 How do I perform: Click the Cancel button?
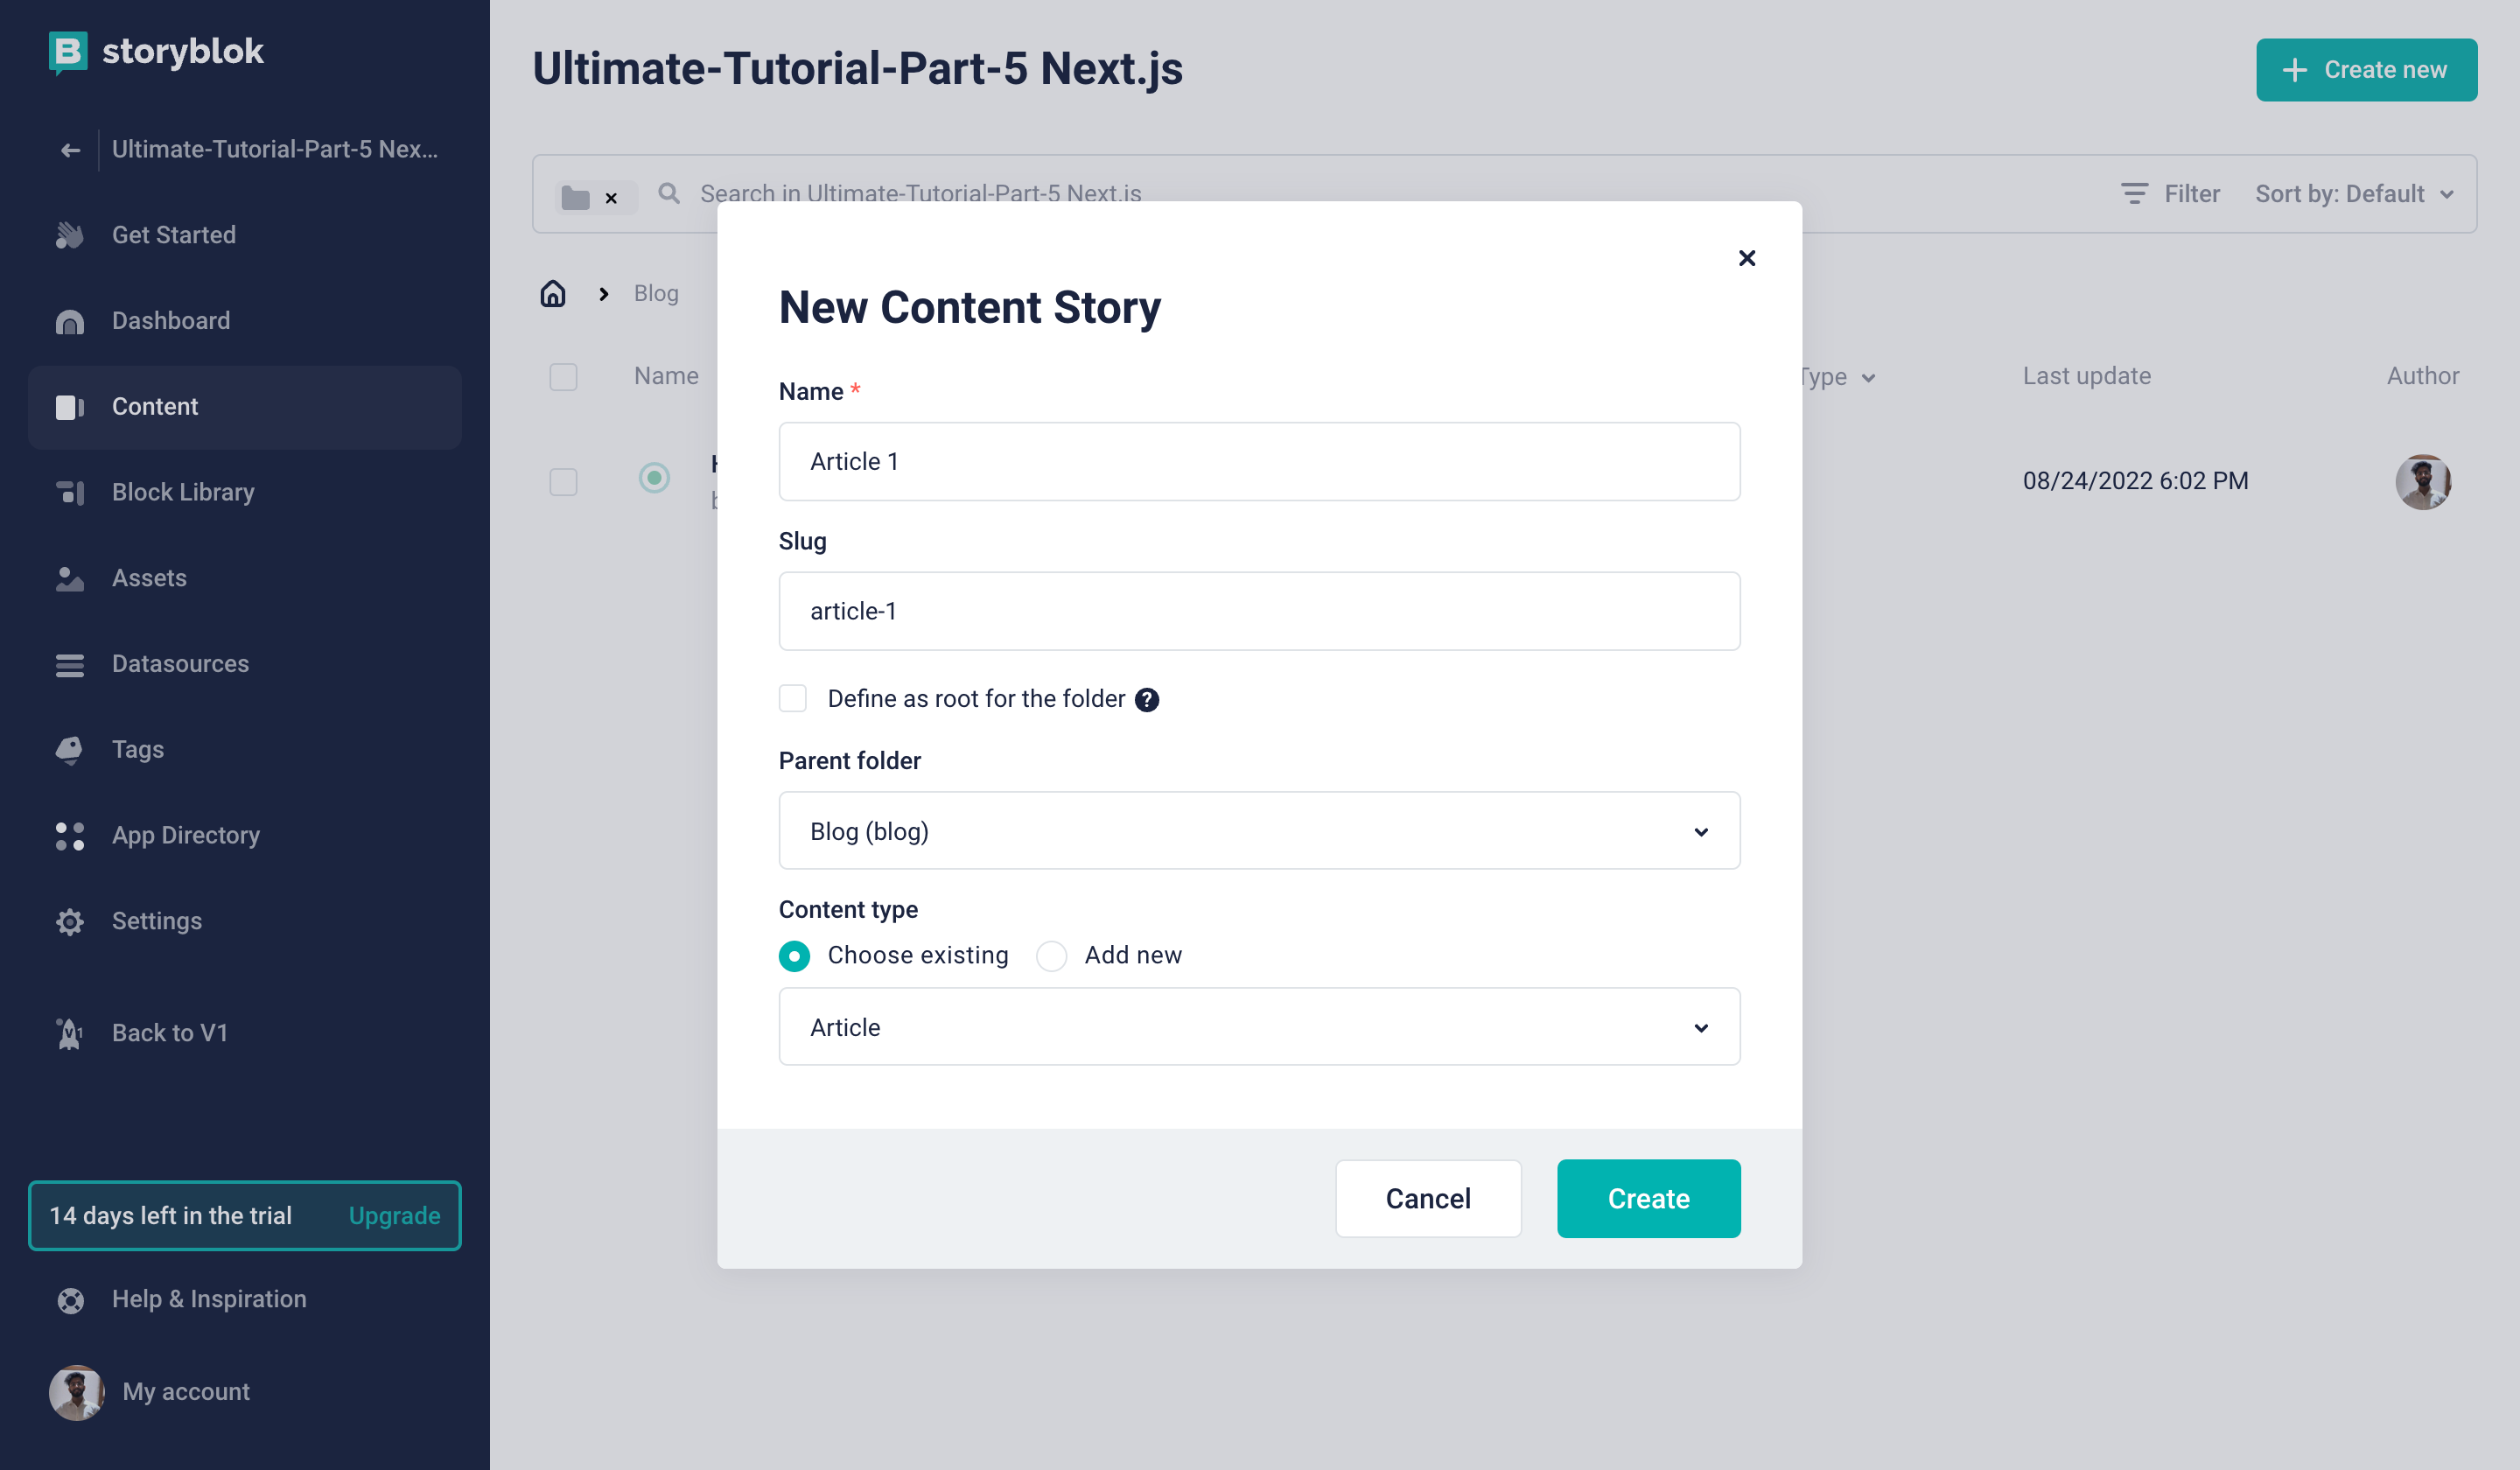tap(1428, 1199)
